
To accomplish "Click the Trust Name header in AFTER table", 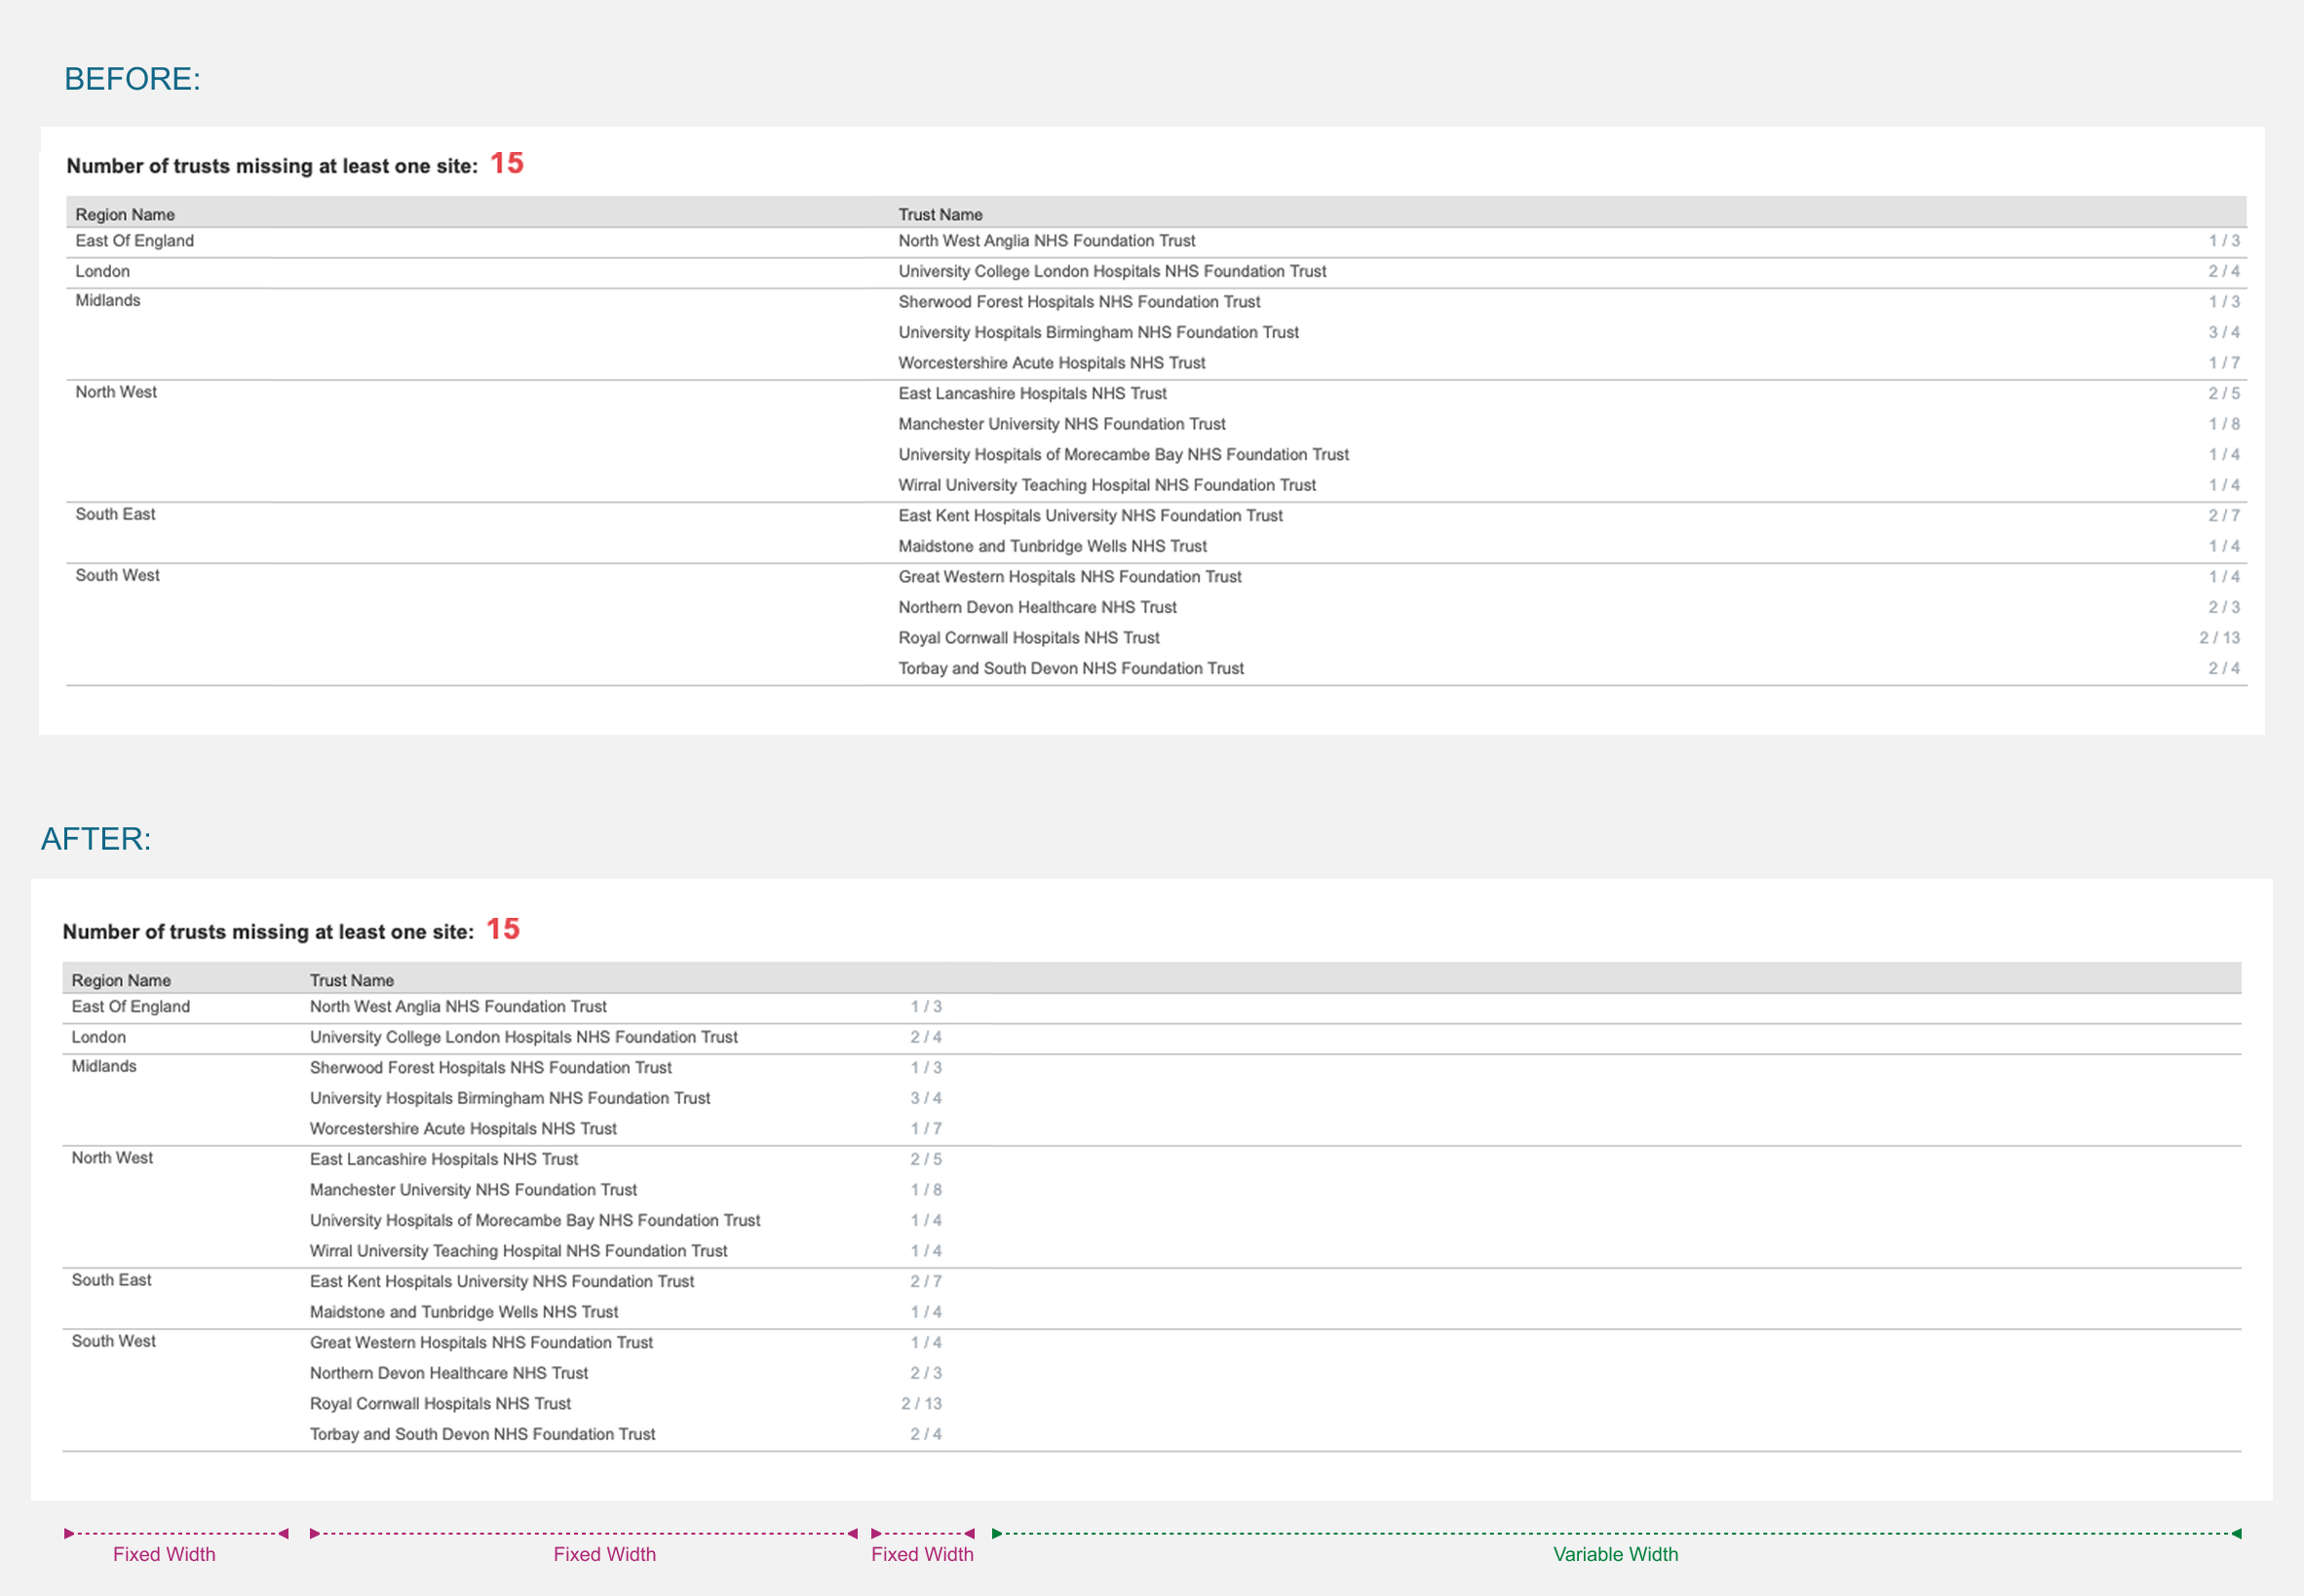I will [x=352, y=980].
